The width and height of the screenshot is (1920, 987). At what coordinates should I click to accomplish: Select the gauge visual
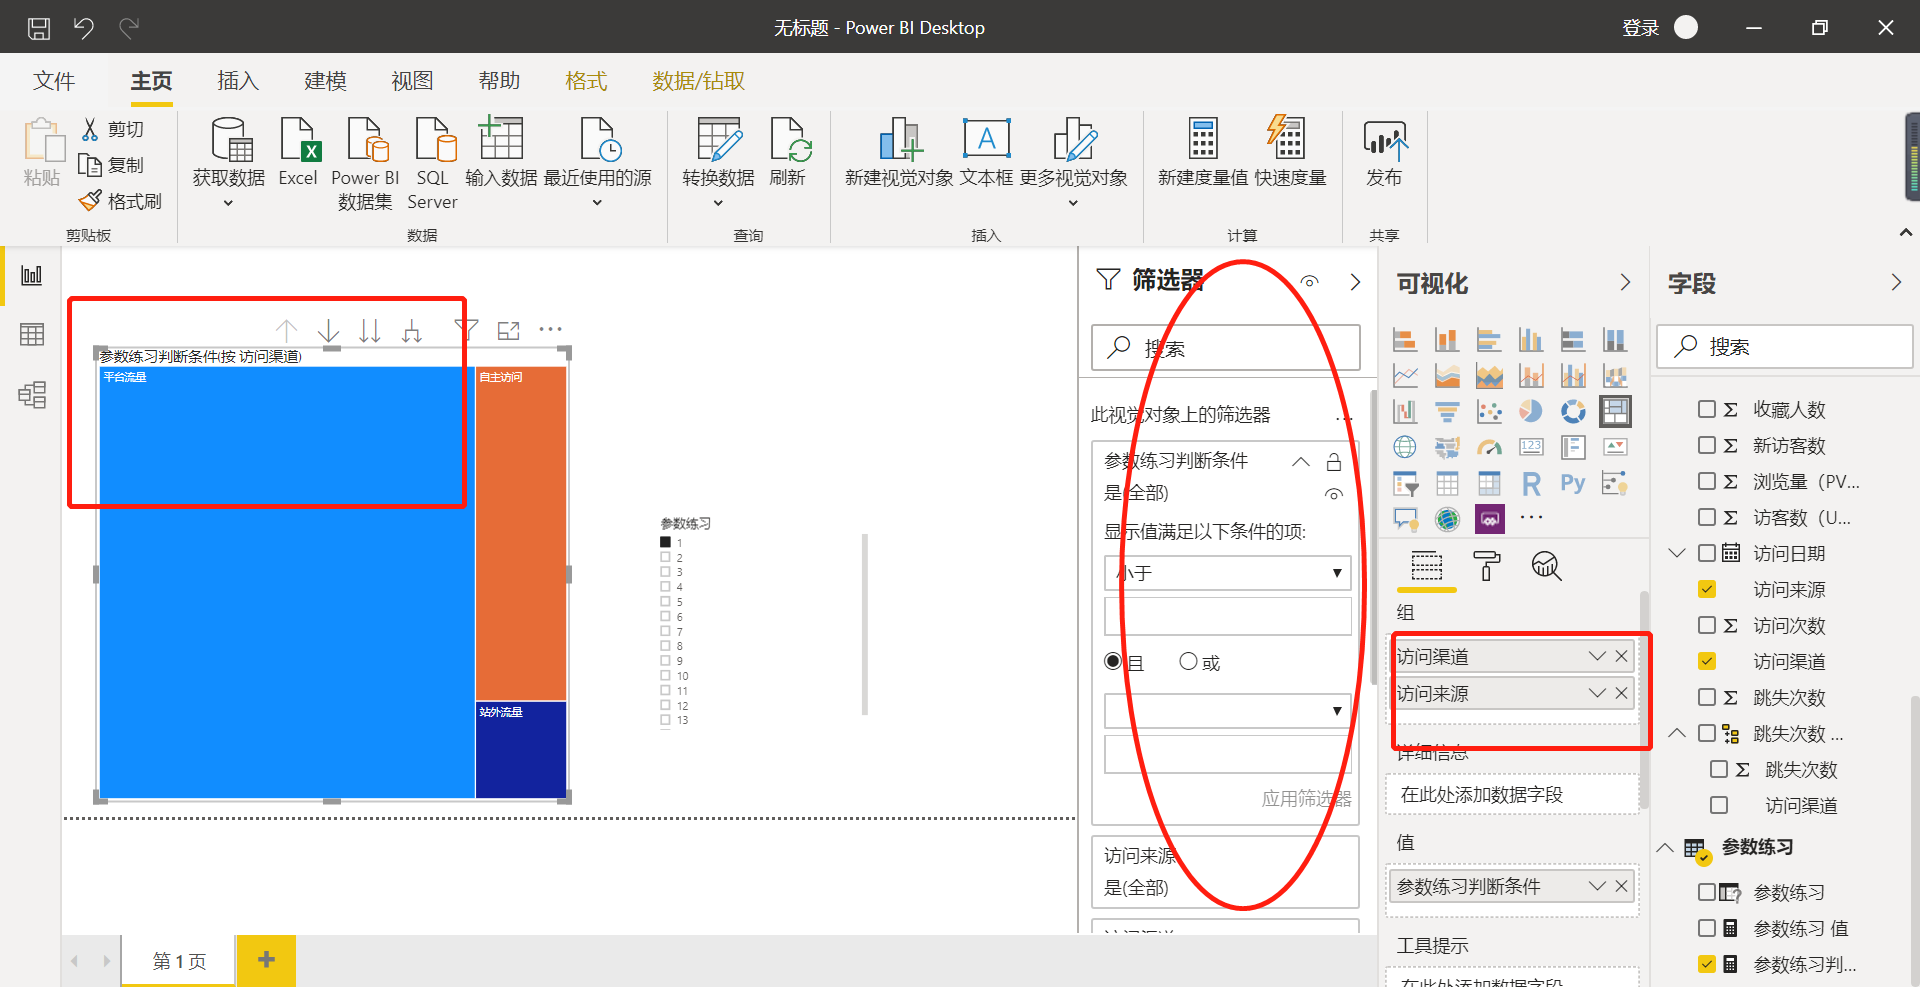click(x=1489, y=447)
